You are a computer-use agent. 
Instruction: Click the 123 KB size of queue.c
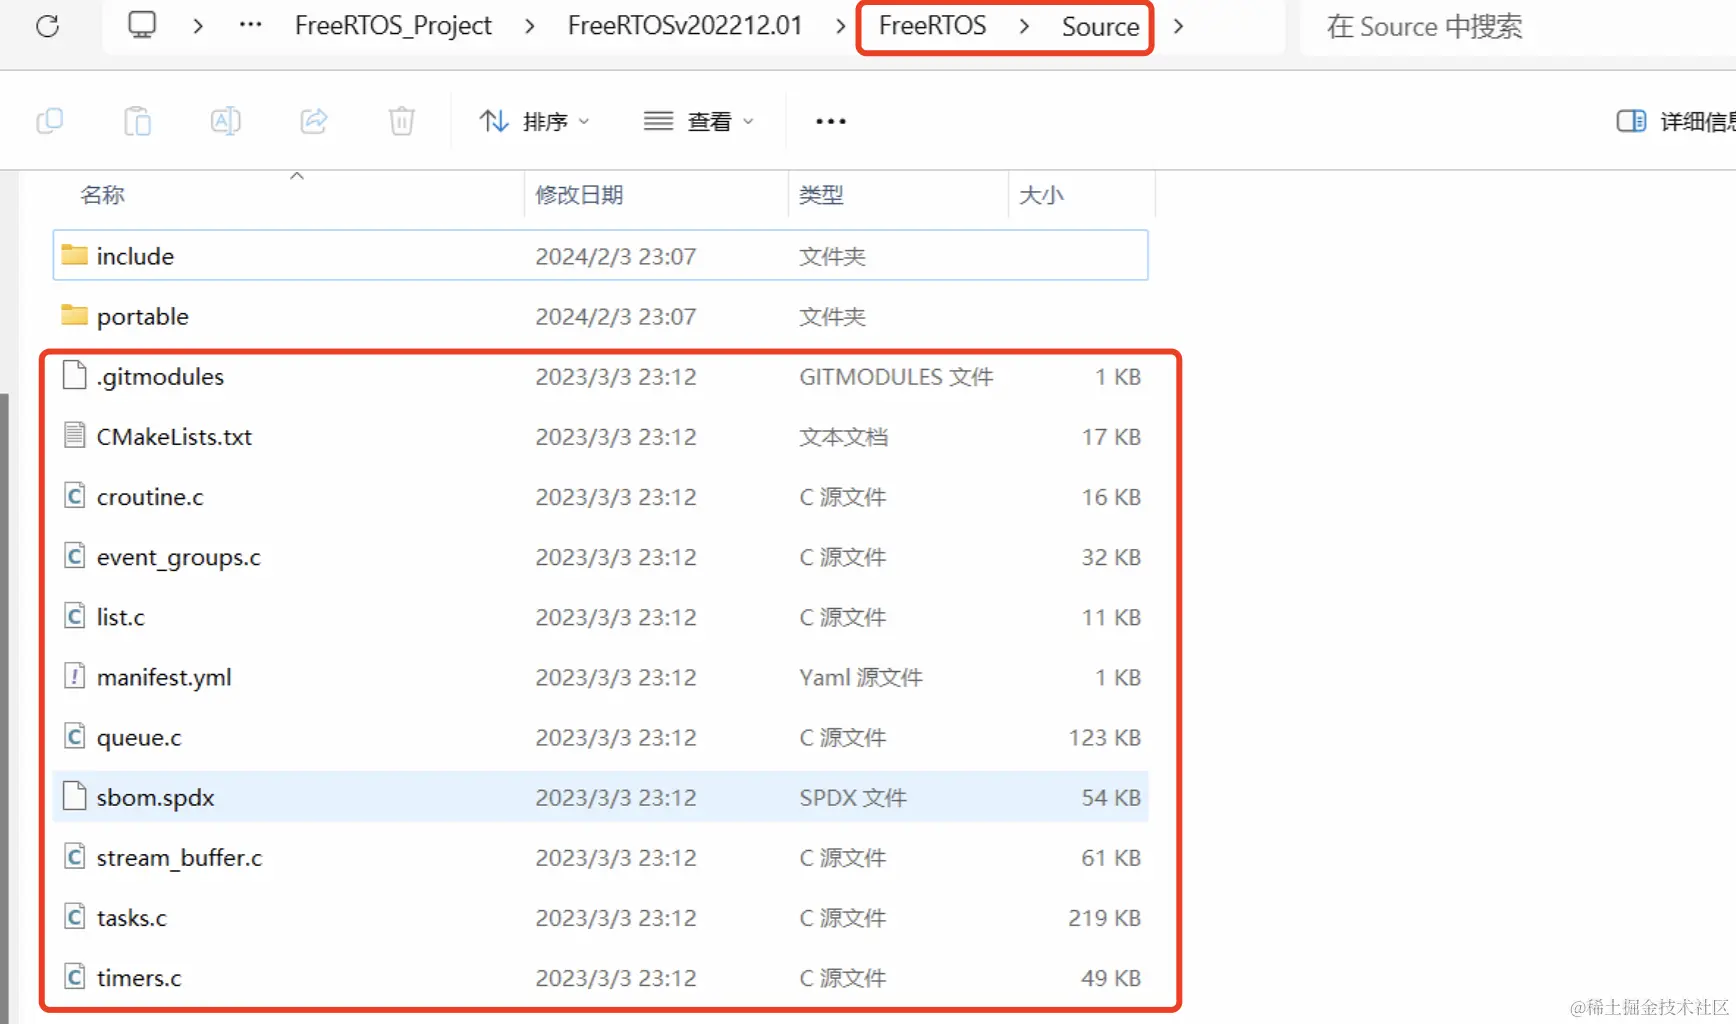pyautogui.click(x=1104, y=737)
